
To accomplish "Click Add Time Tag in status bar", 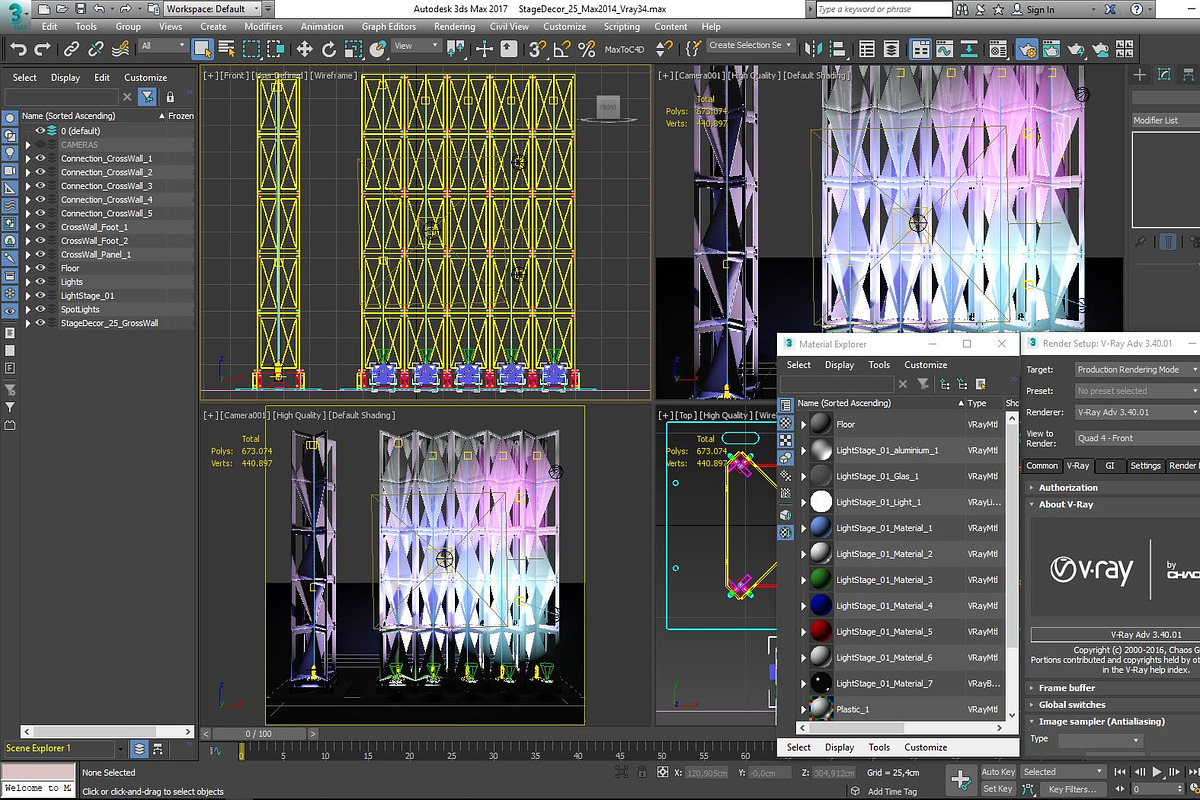I will point(891,791).
